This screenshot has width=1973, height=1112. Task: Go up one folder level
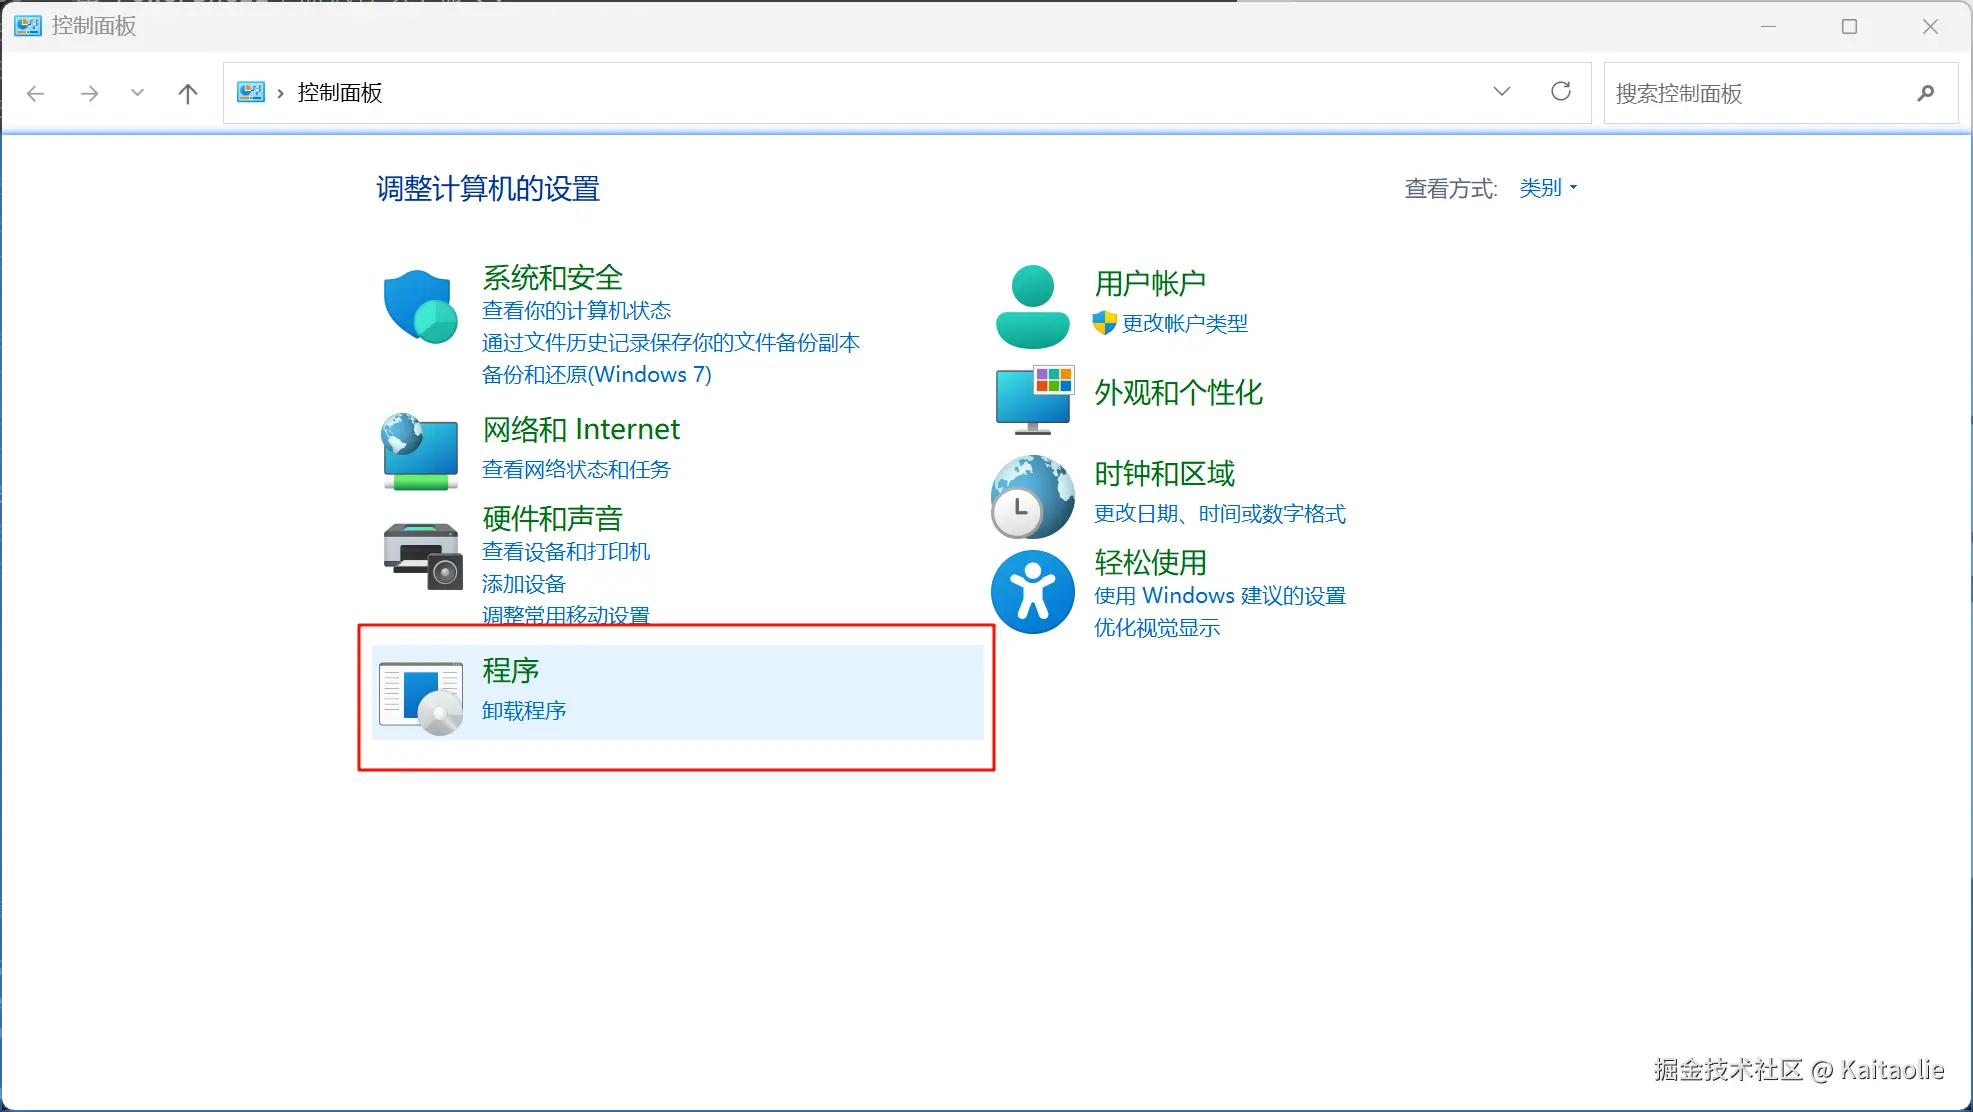[187, 93]
